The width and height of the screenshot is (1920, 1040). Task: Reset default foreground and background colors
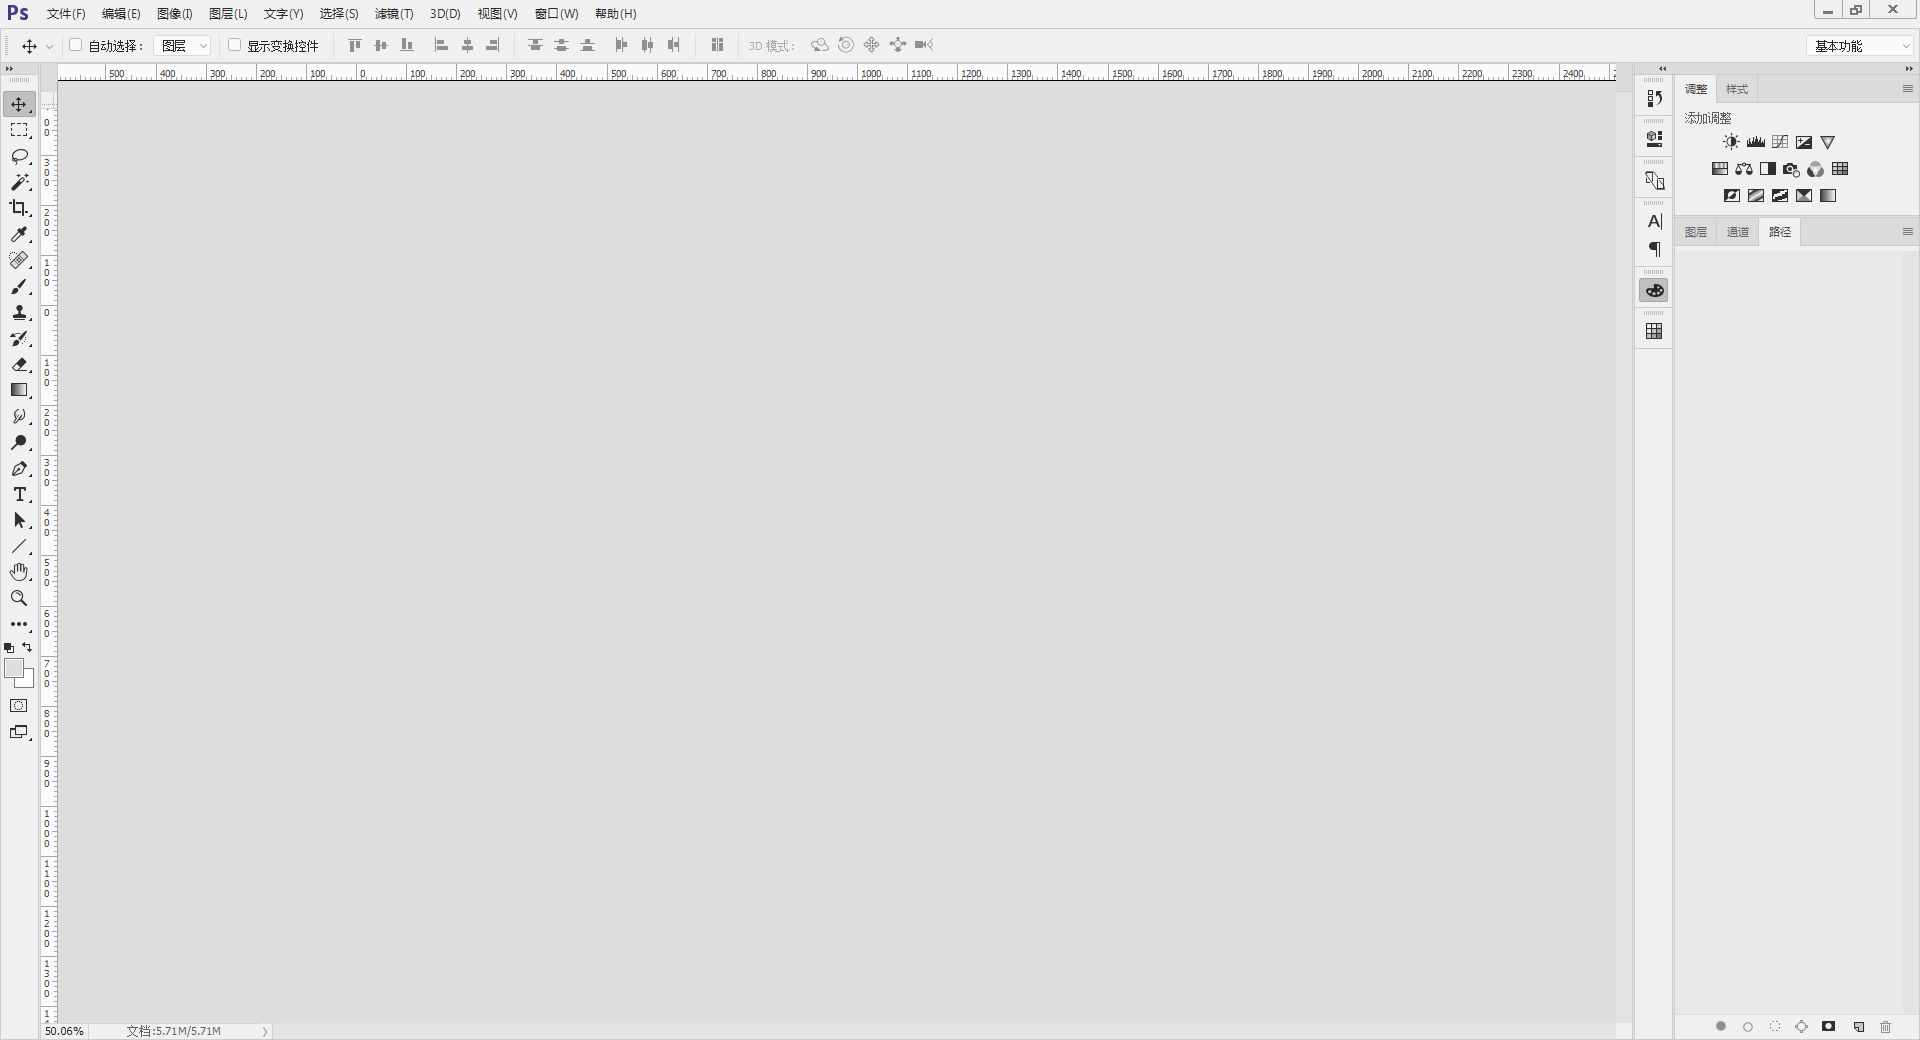(x=9, y=648)
